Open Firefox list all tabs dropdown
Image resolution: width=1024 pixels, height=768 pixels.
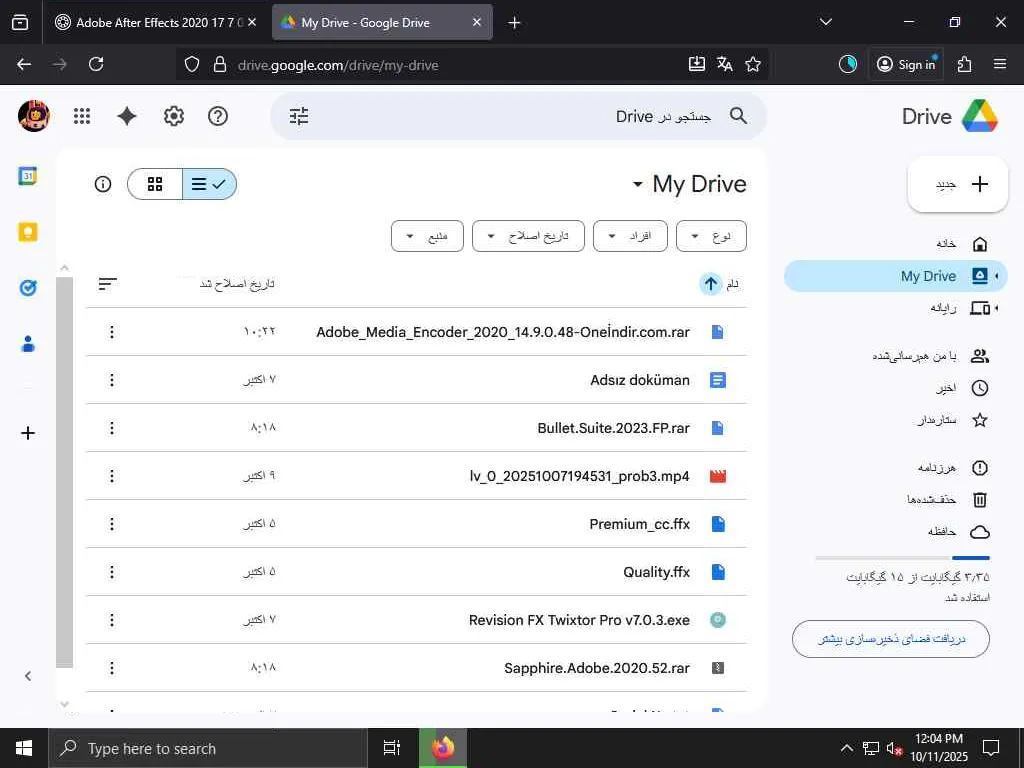[825, 22]
